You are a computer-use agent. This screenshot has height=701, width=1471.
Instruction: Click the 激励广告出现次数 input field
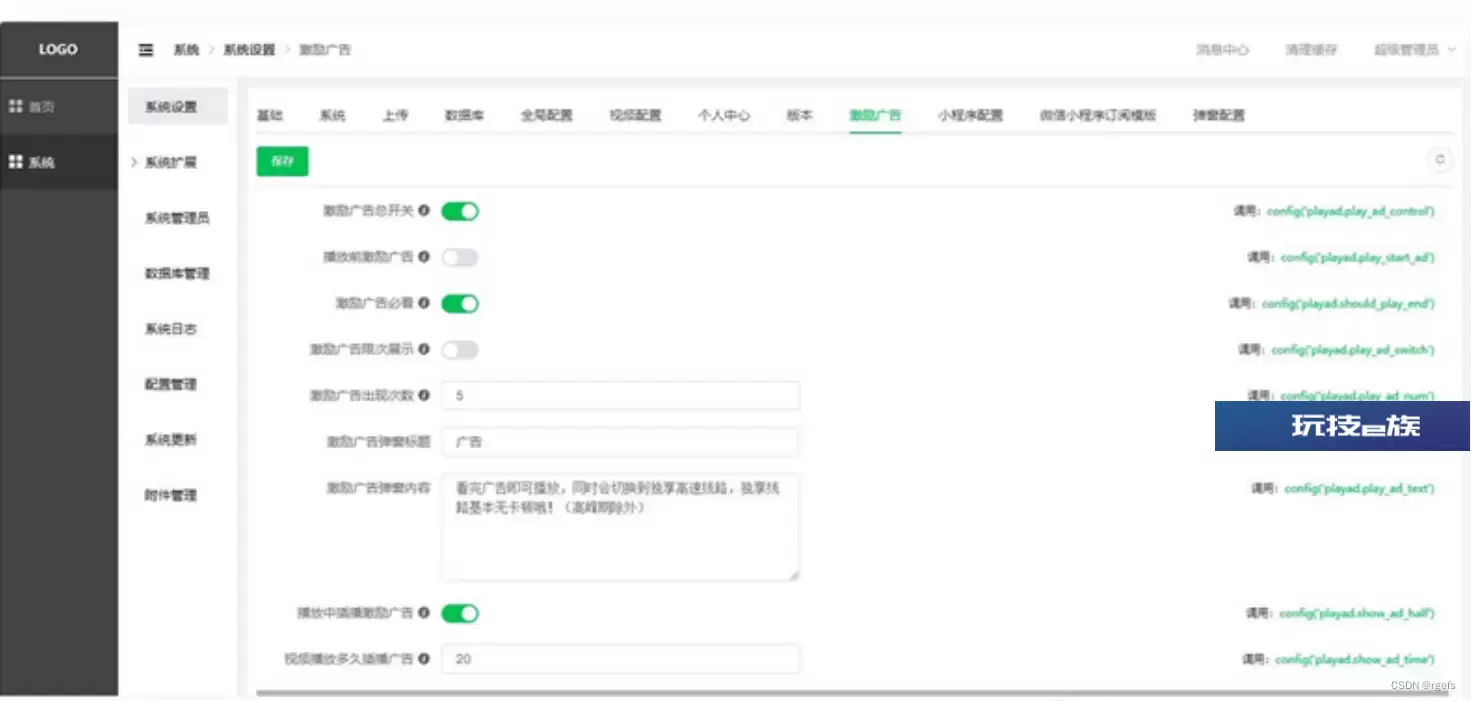[620, 395]
